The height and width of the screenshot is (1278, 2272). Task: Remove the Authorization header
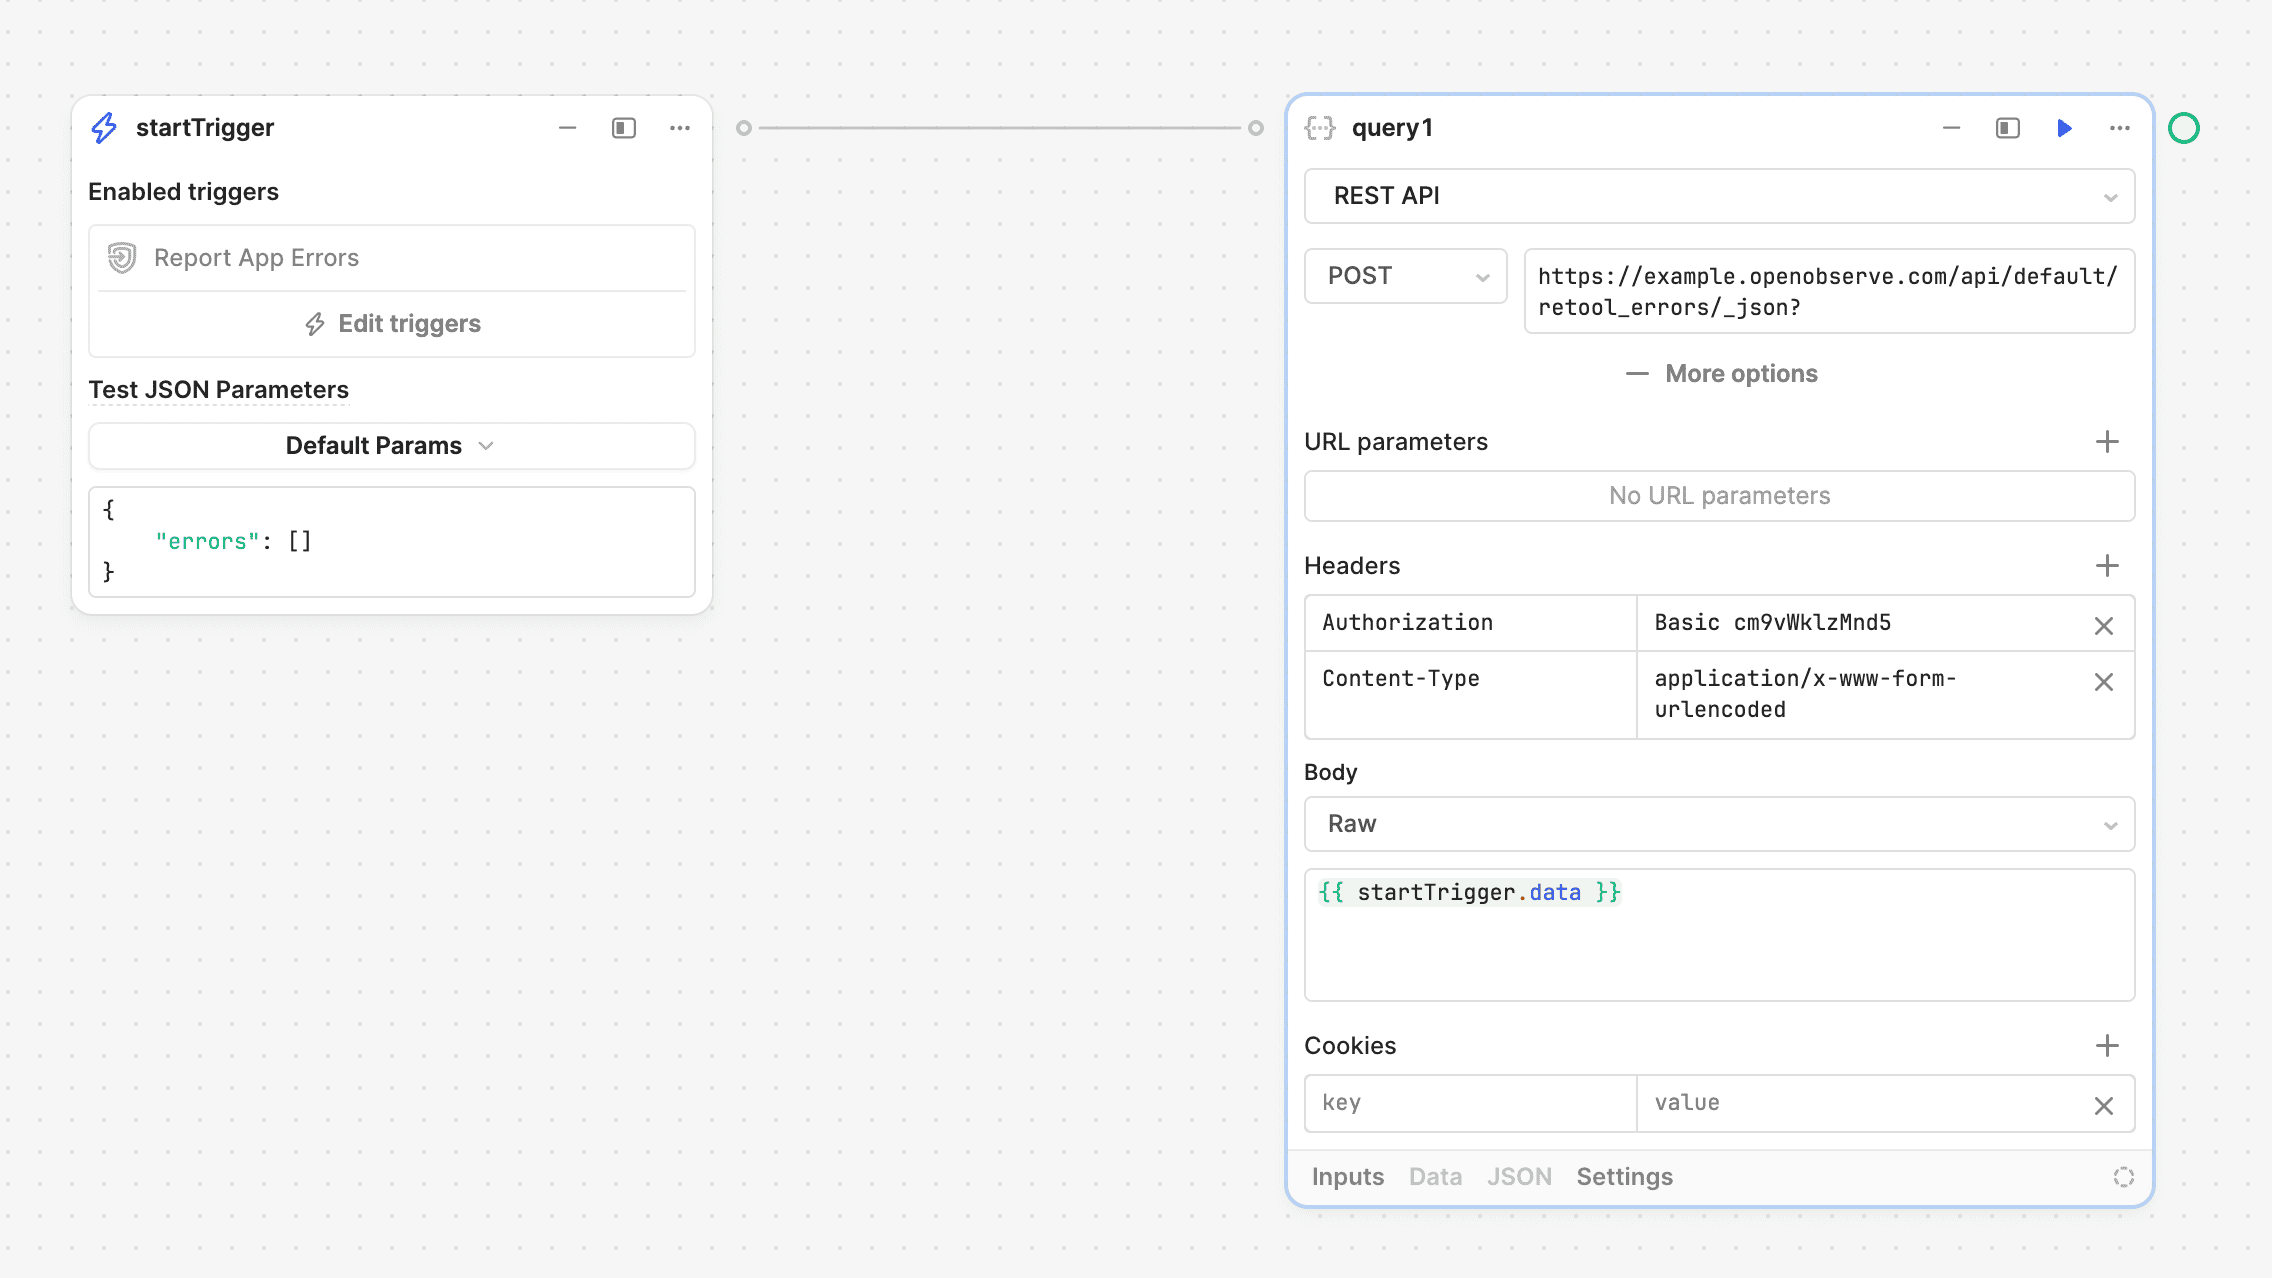(2105, 624)
